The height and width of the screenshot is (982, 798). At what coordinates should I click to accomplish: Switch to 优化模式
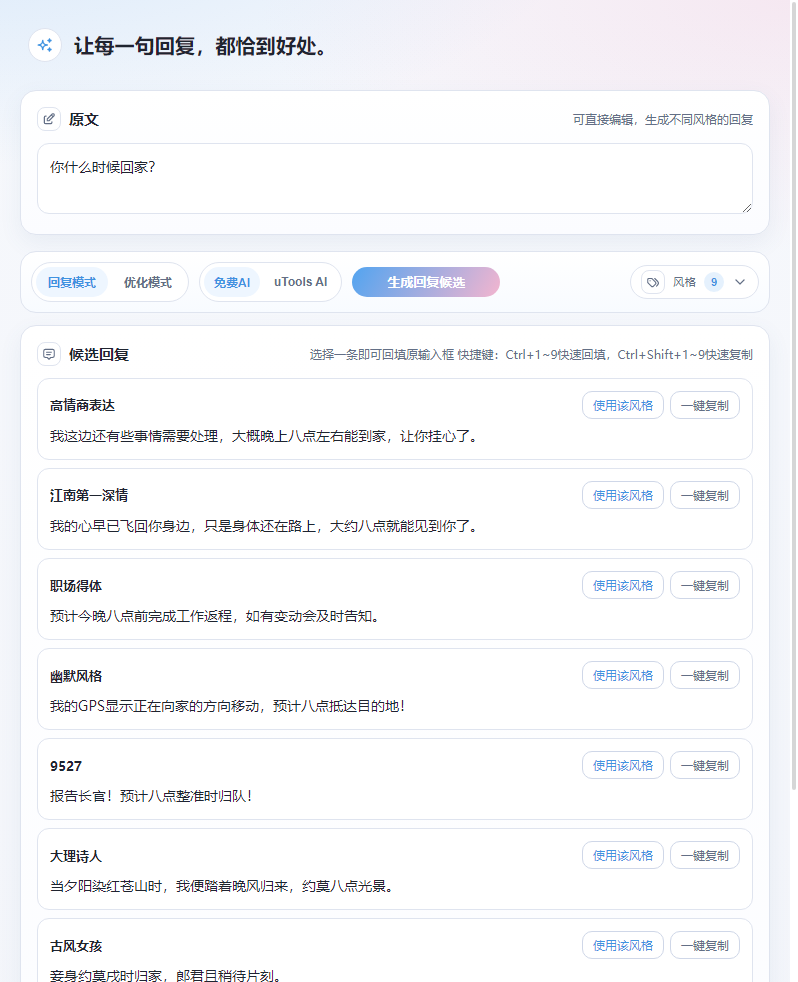coord(148,282)
